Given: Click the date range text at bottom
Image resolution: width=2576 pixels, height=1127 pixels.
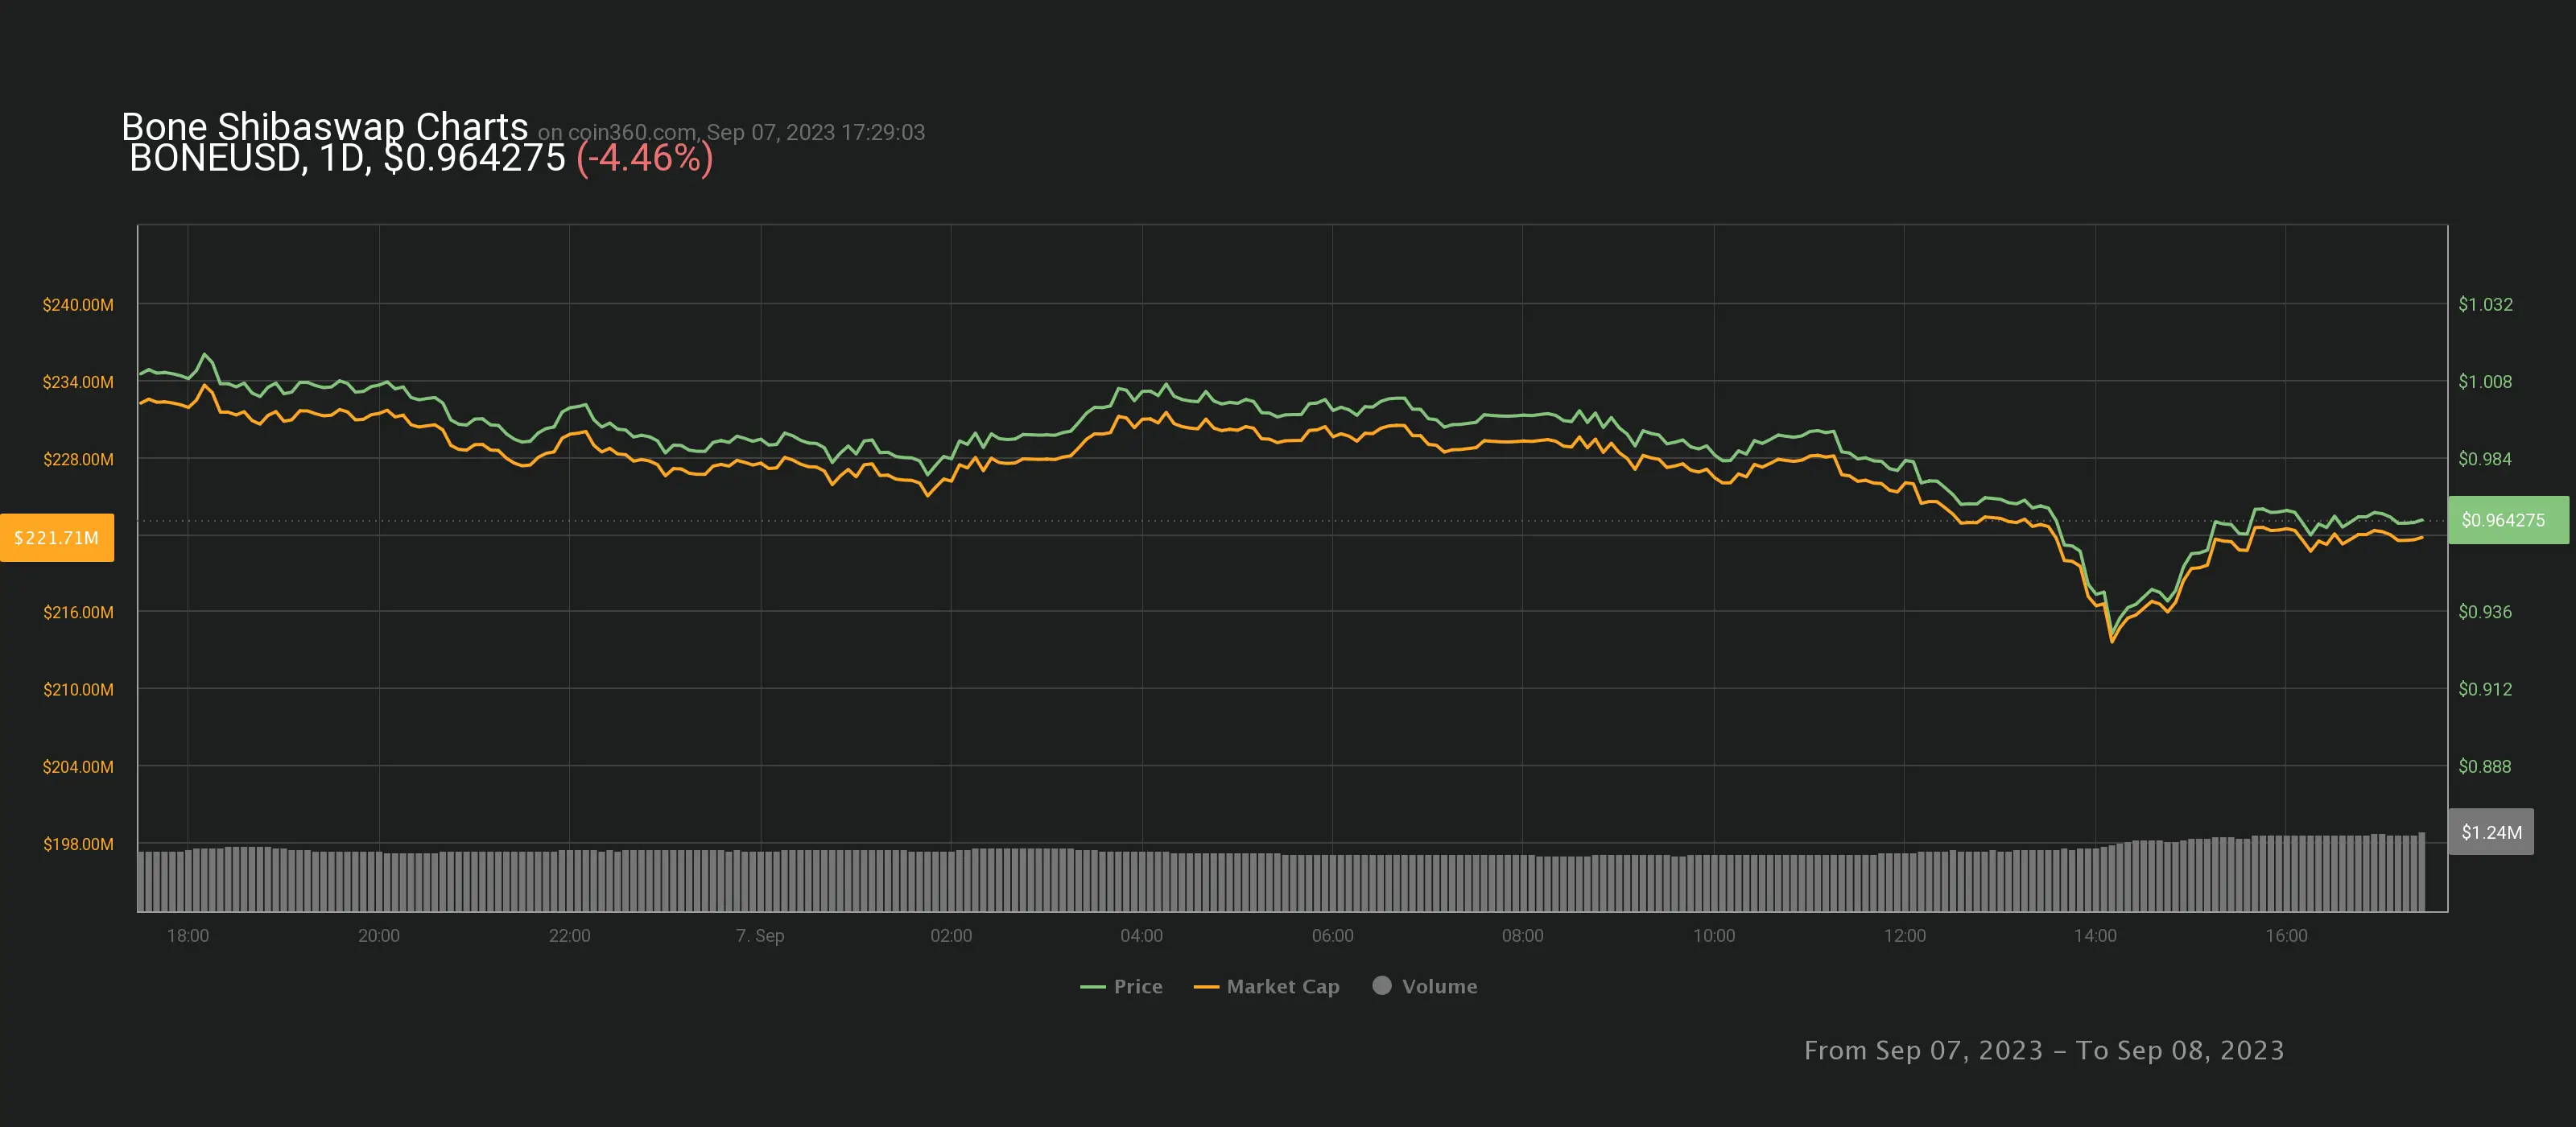Looking at the screenshot, I should pyautogui.click(x=2043, y=1050).
